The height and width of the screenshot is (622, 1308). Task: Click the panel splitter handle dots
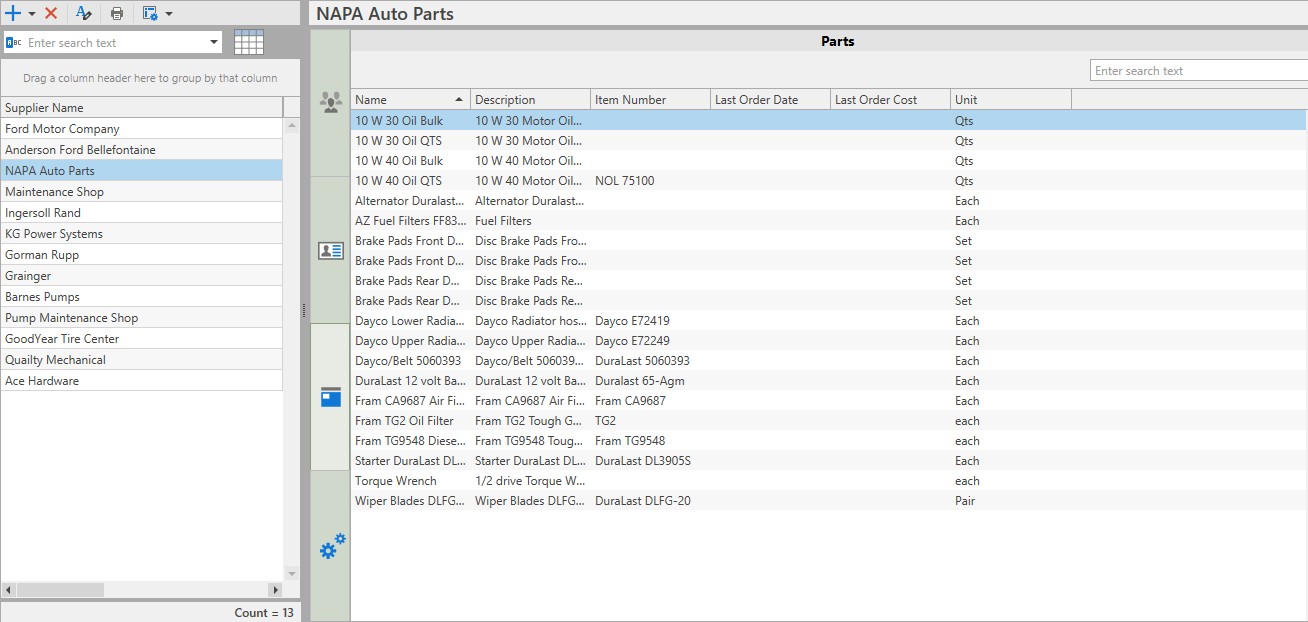click(x=304, y=311)
